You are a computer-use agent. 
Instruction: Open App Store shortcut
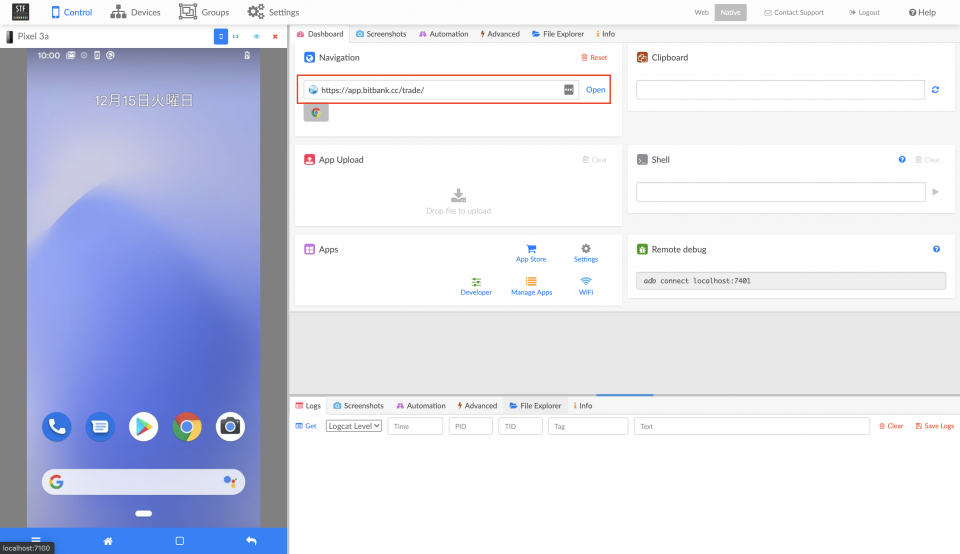coord(531,253)
